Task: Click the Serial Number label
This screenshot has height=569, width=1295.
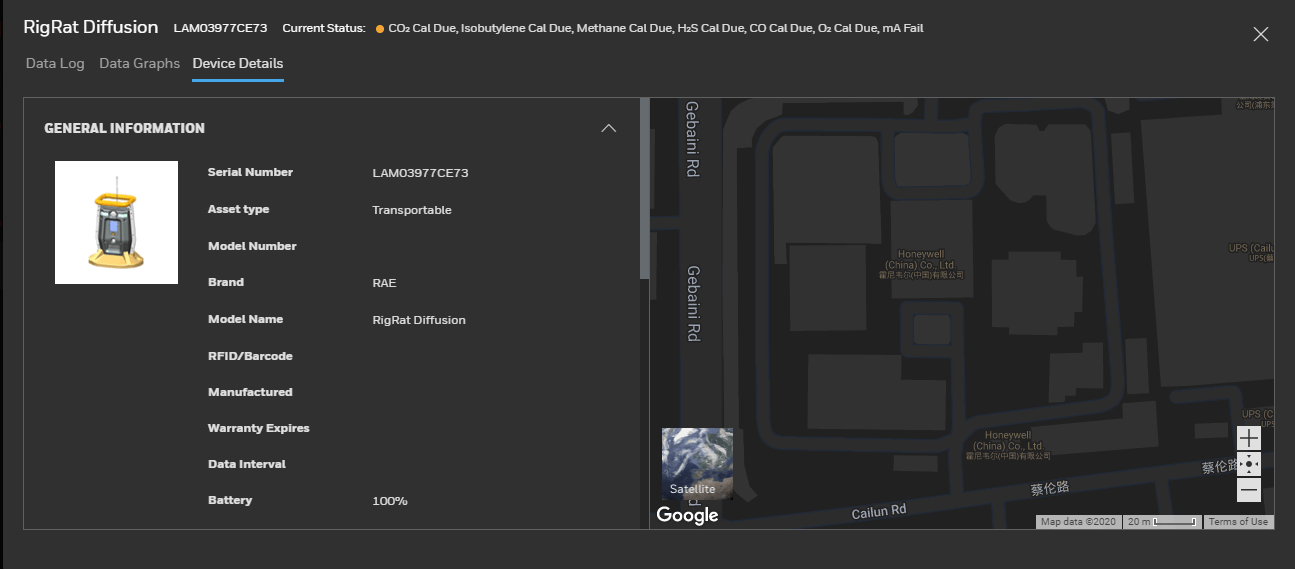Action: [x=250, y=172]
